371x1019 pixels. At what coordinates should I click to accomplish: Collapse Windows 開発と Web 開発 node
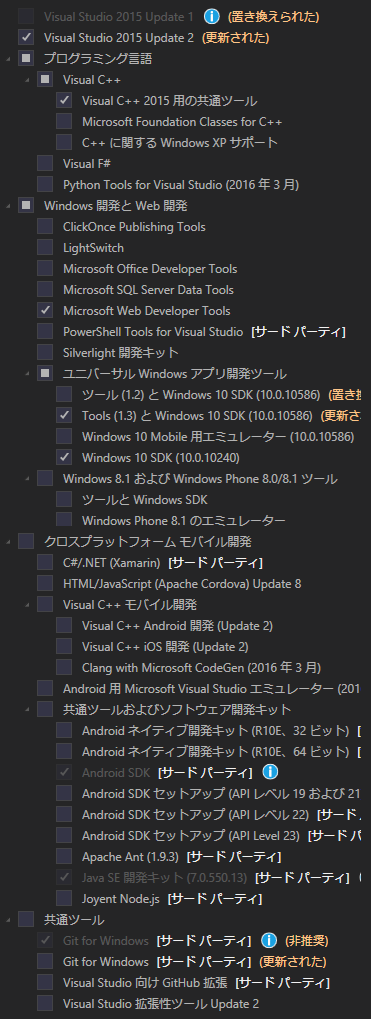8,206
